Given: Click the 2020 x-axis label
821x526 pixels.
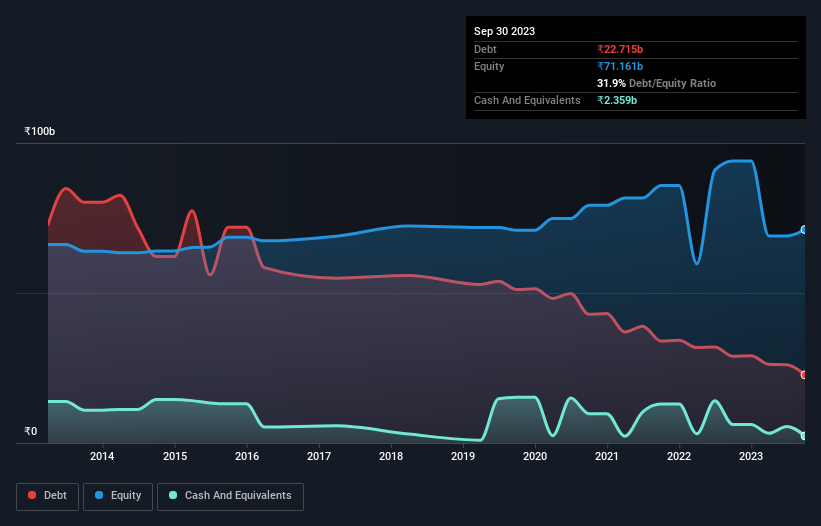Looking at the screenshot, I should (x=535, y=456).
